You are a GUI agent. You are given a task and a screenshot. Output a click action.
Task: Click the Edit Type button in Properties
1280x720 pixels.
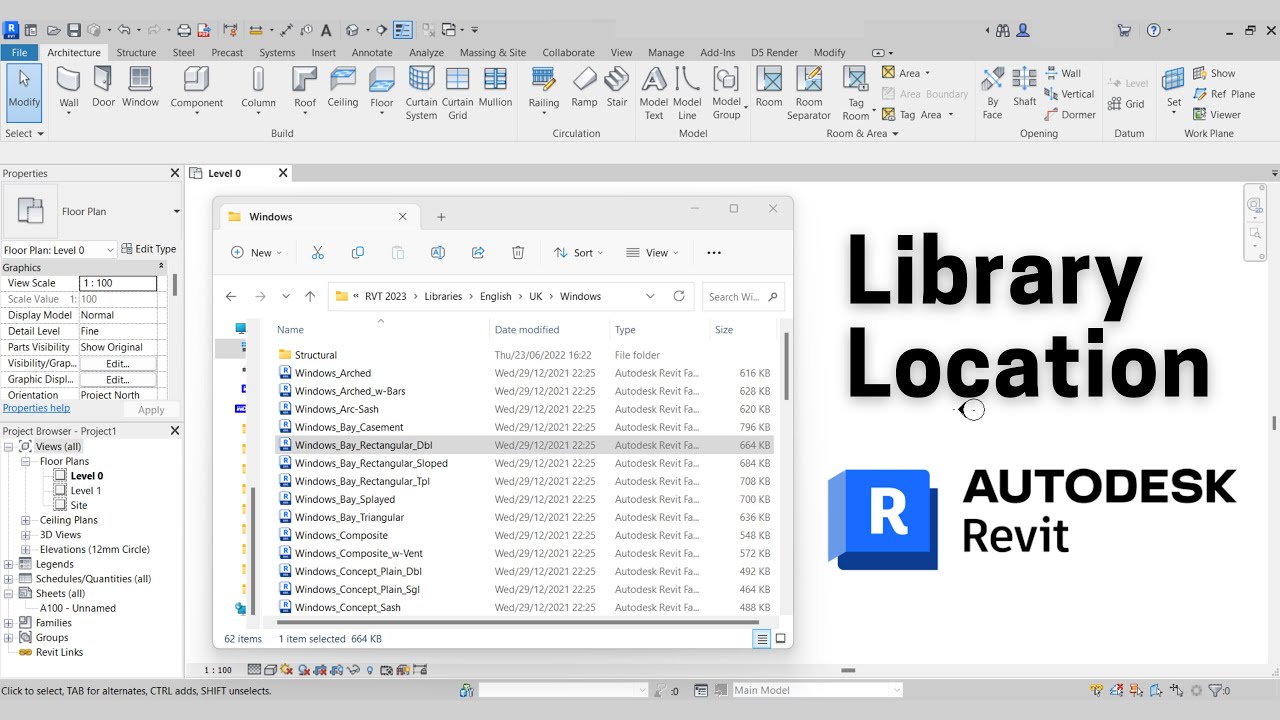[x=149, y=249]
